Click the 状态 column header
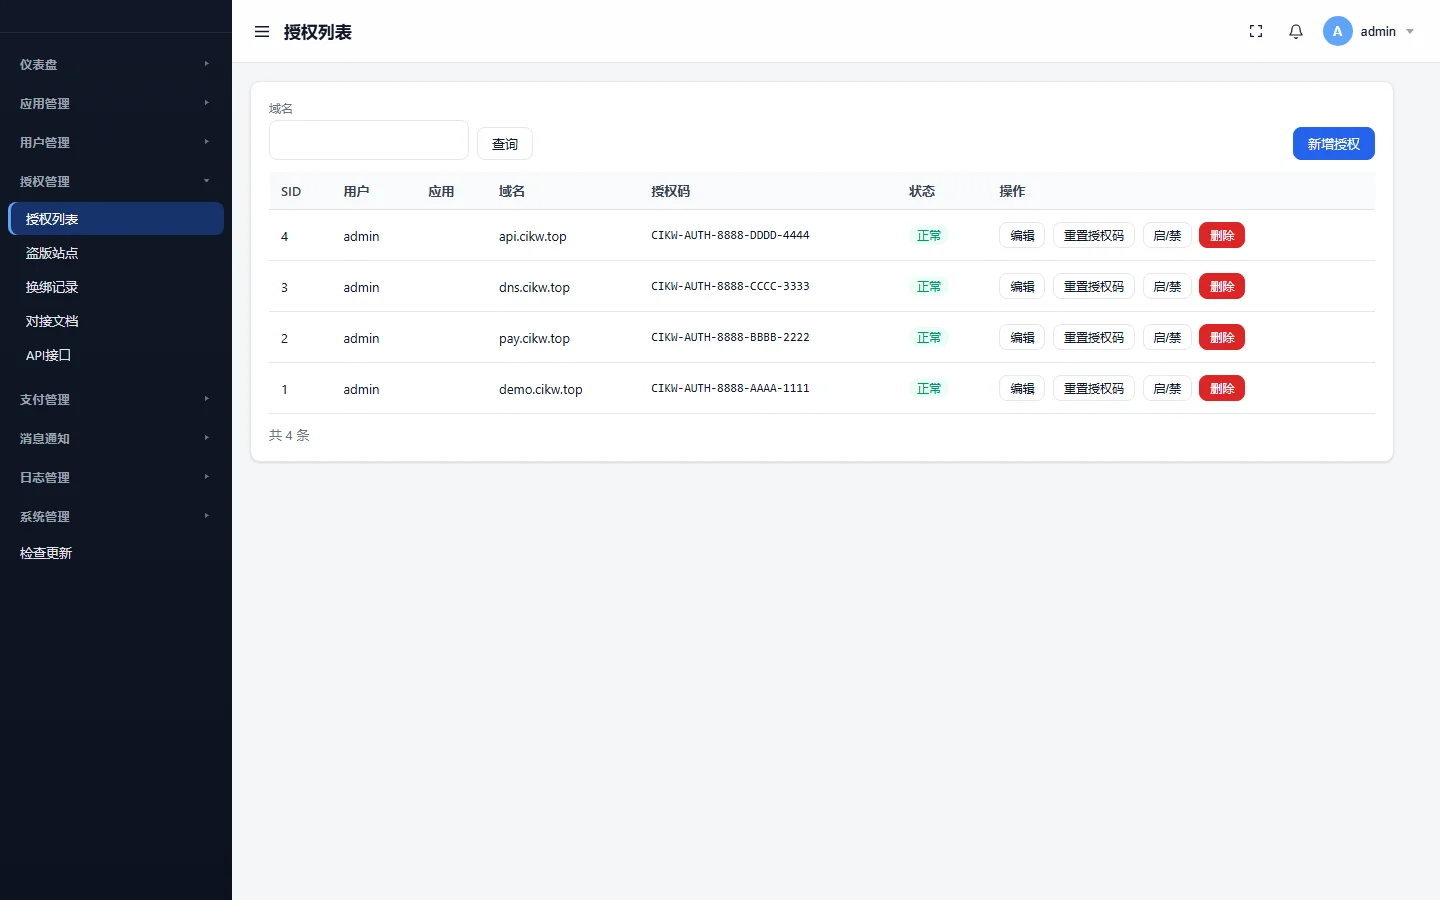The image size is (1440, 900). pos(922,191)
